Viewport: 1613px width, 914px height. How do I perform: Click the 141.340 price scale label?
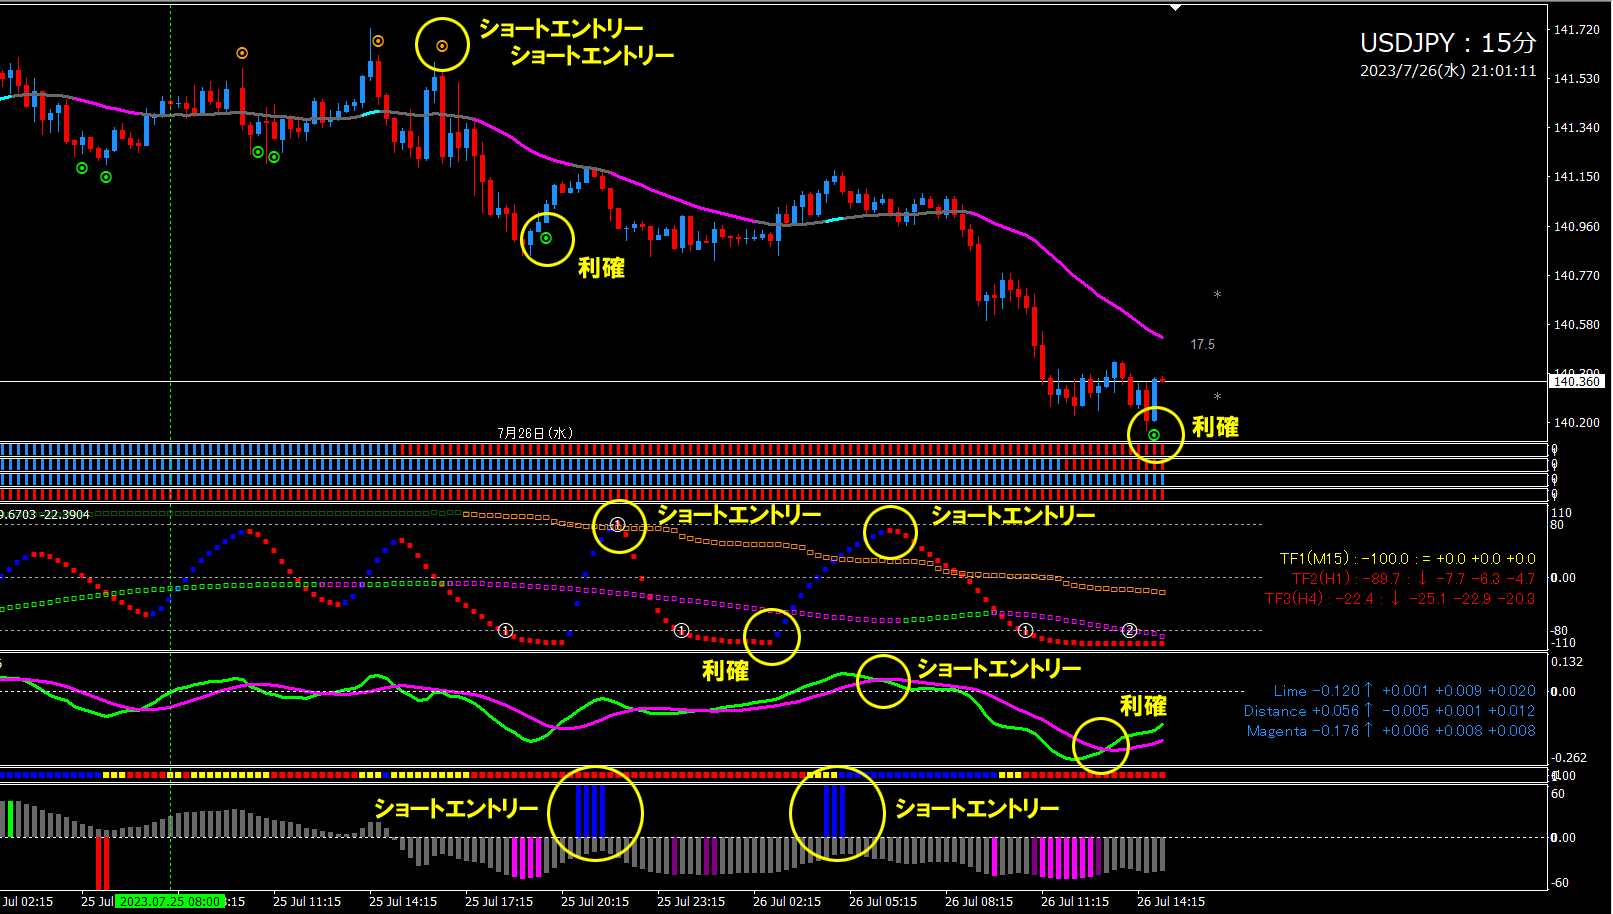pyautogui.click(x=1577, y=127)
